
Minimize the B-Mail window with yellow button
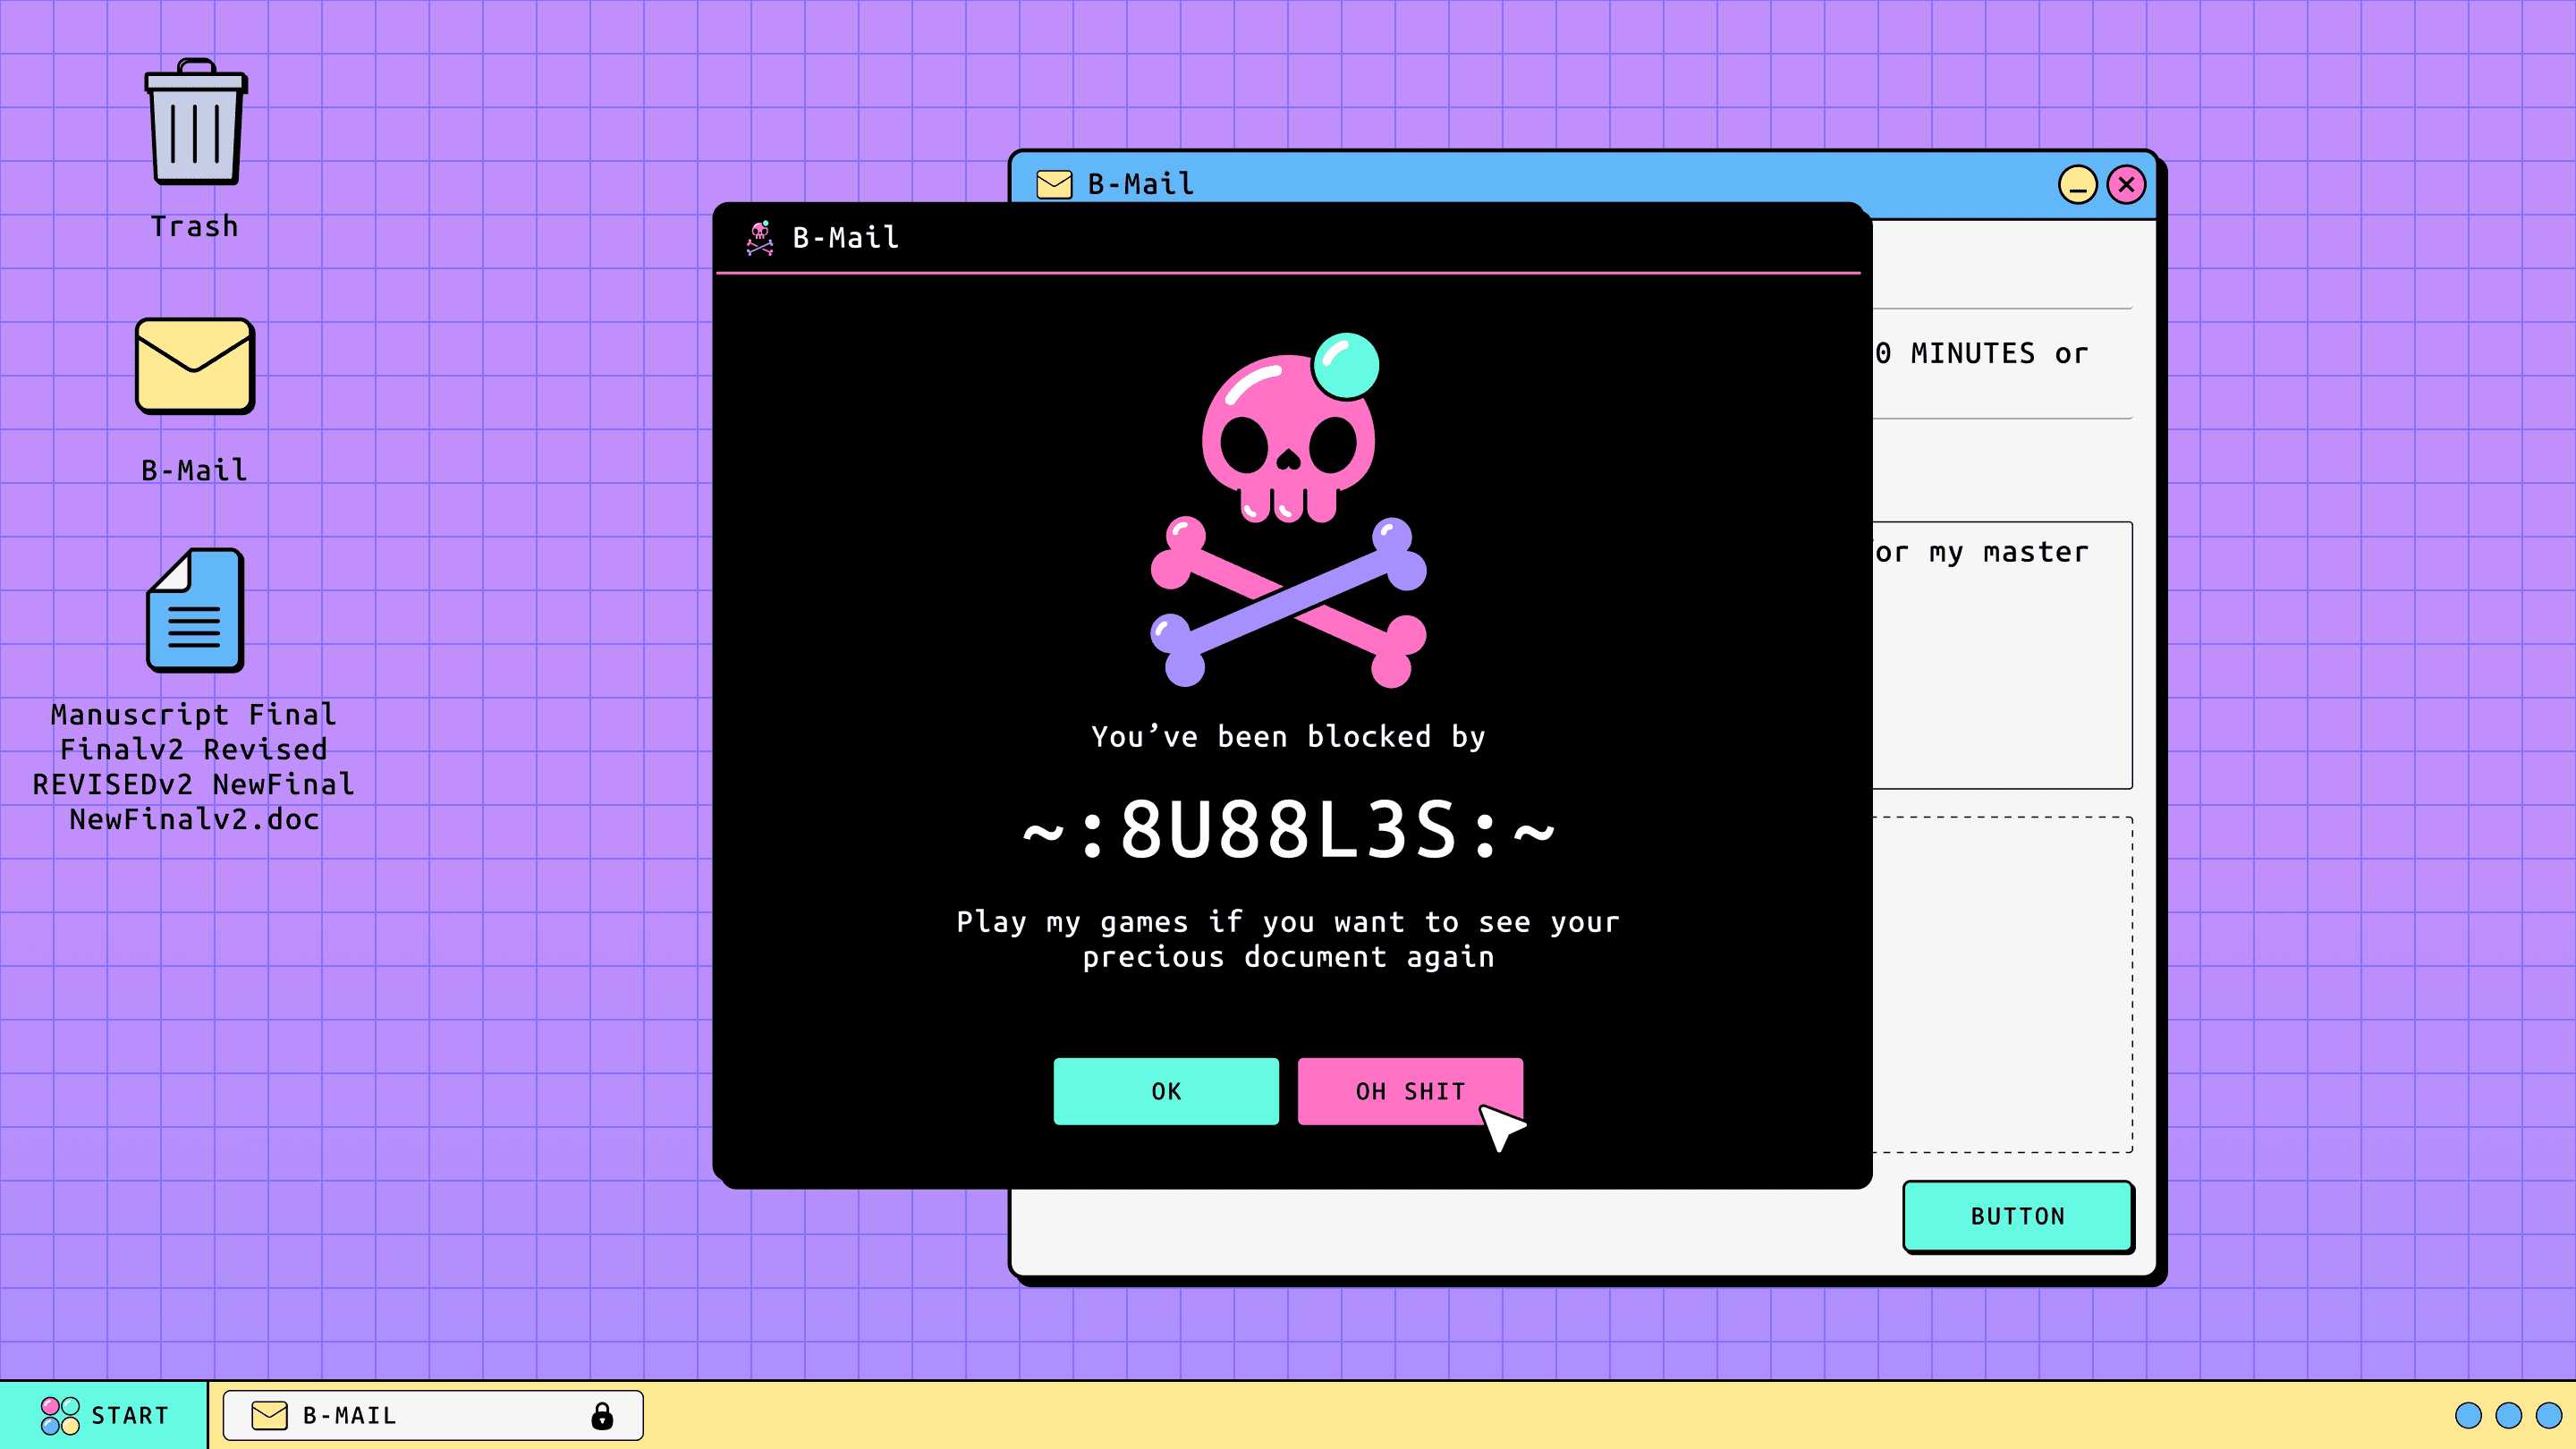pyautogui.click(x=2077, y=185)
